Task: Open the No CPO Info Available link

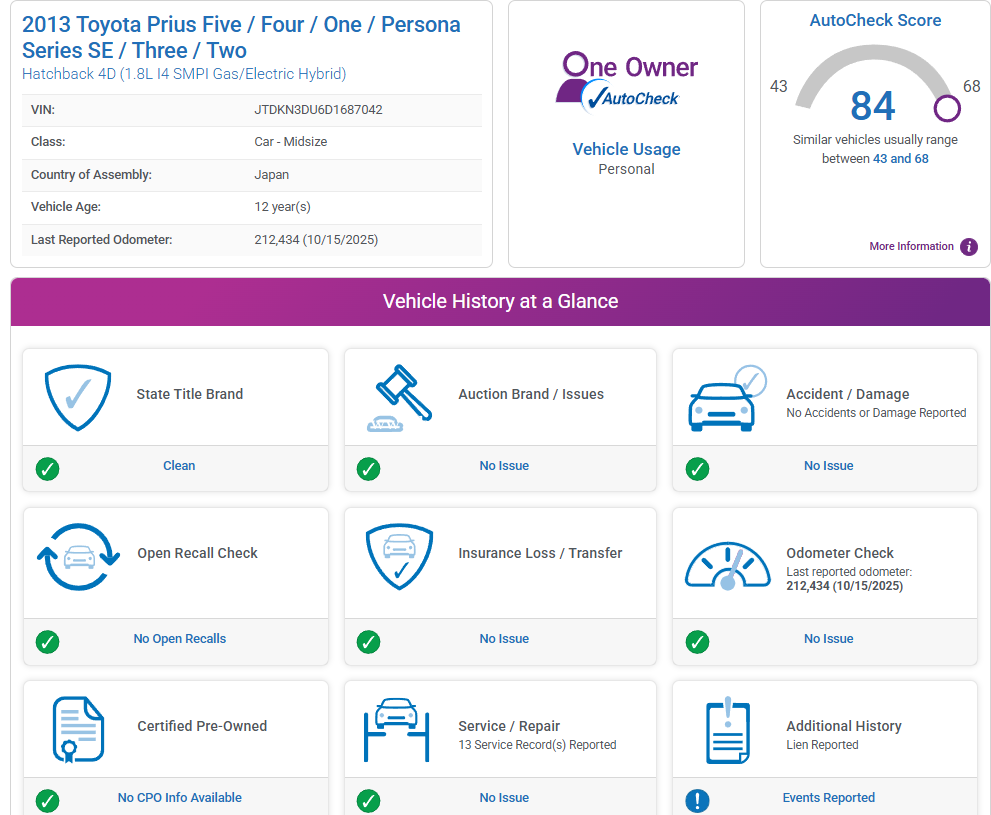Action: coord(180,798)
